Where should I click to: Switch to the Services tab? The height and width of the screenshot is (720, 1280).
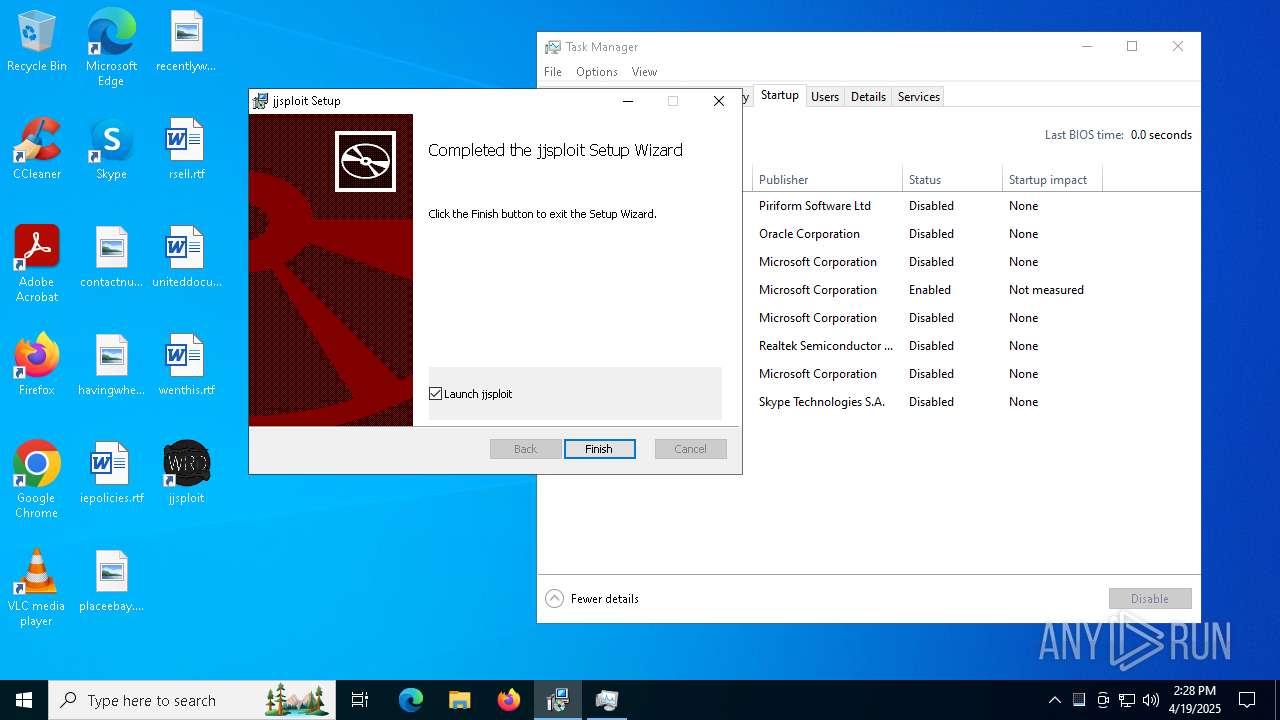pos(919,96)
